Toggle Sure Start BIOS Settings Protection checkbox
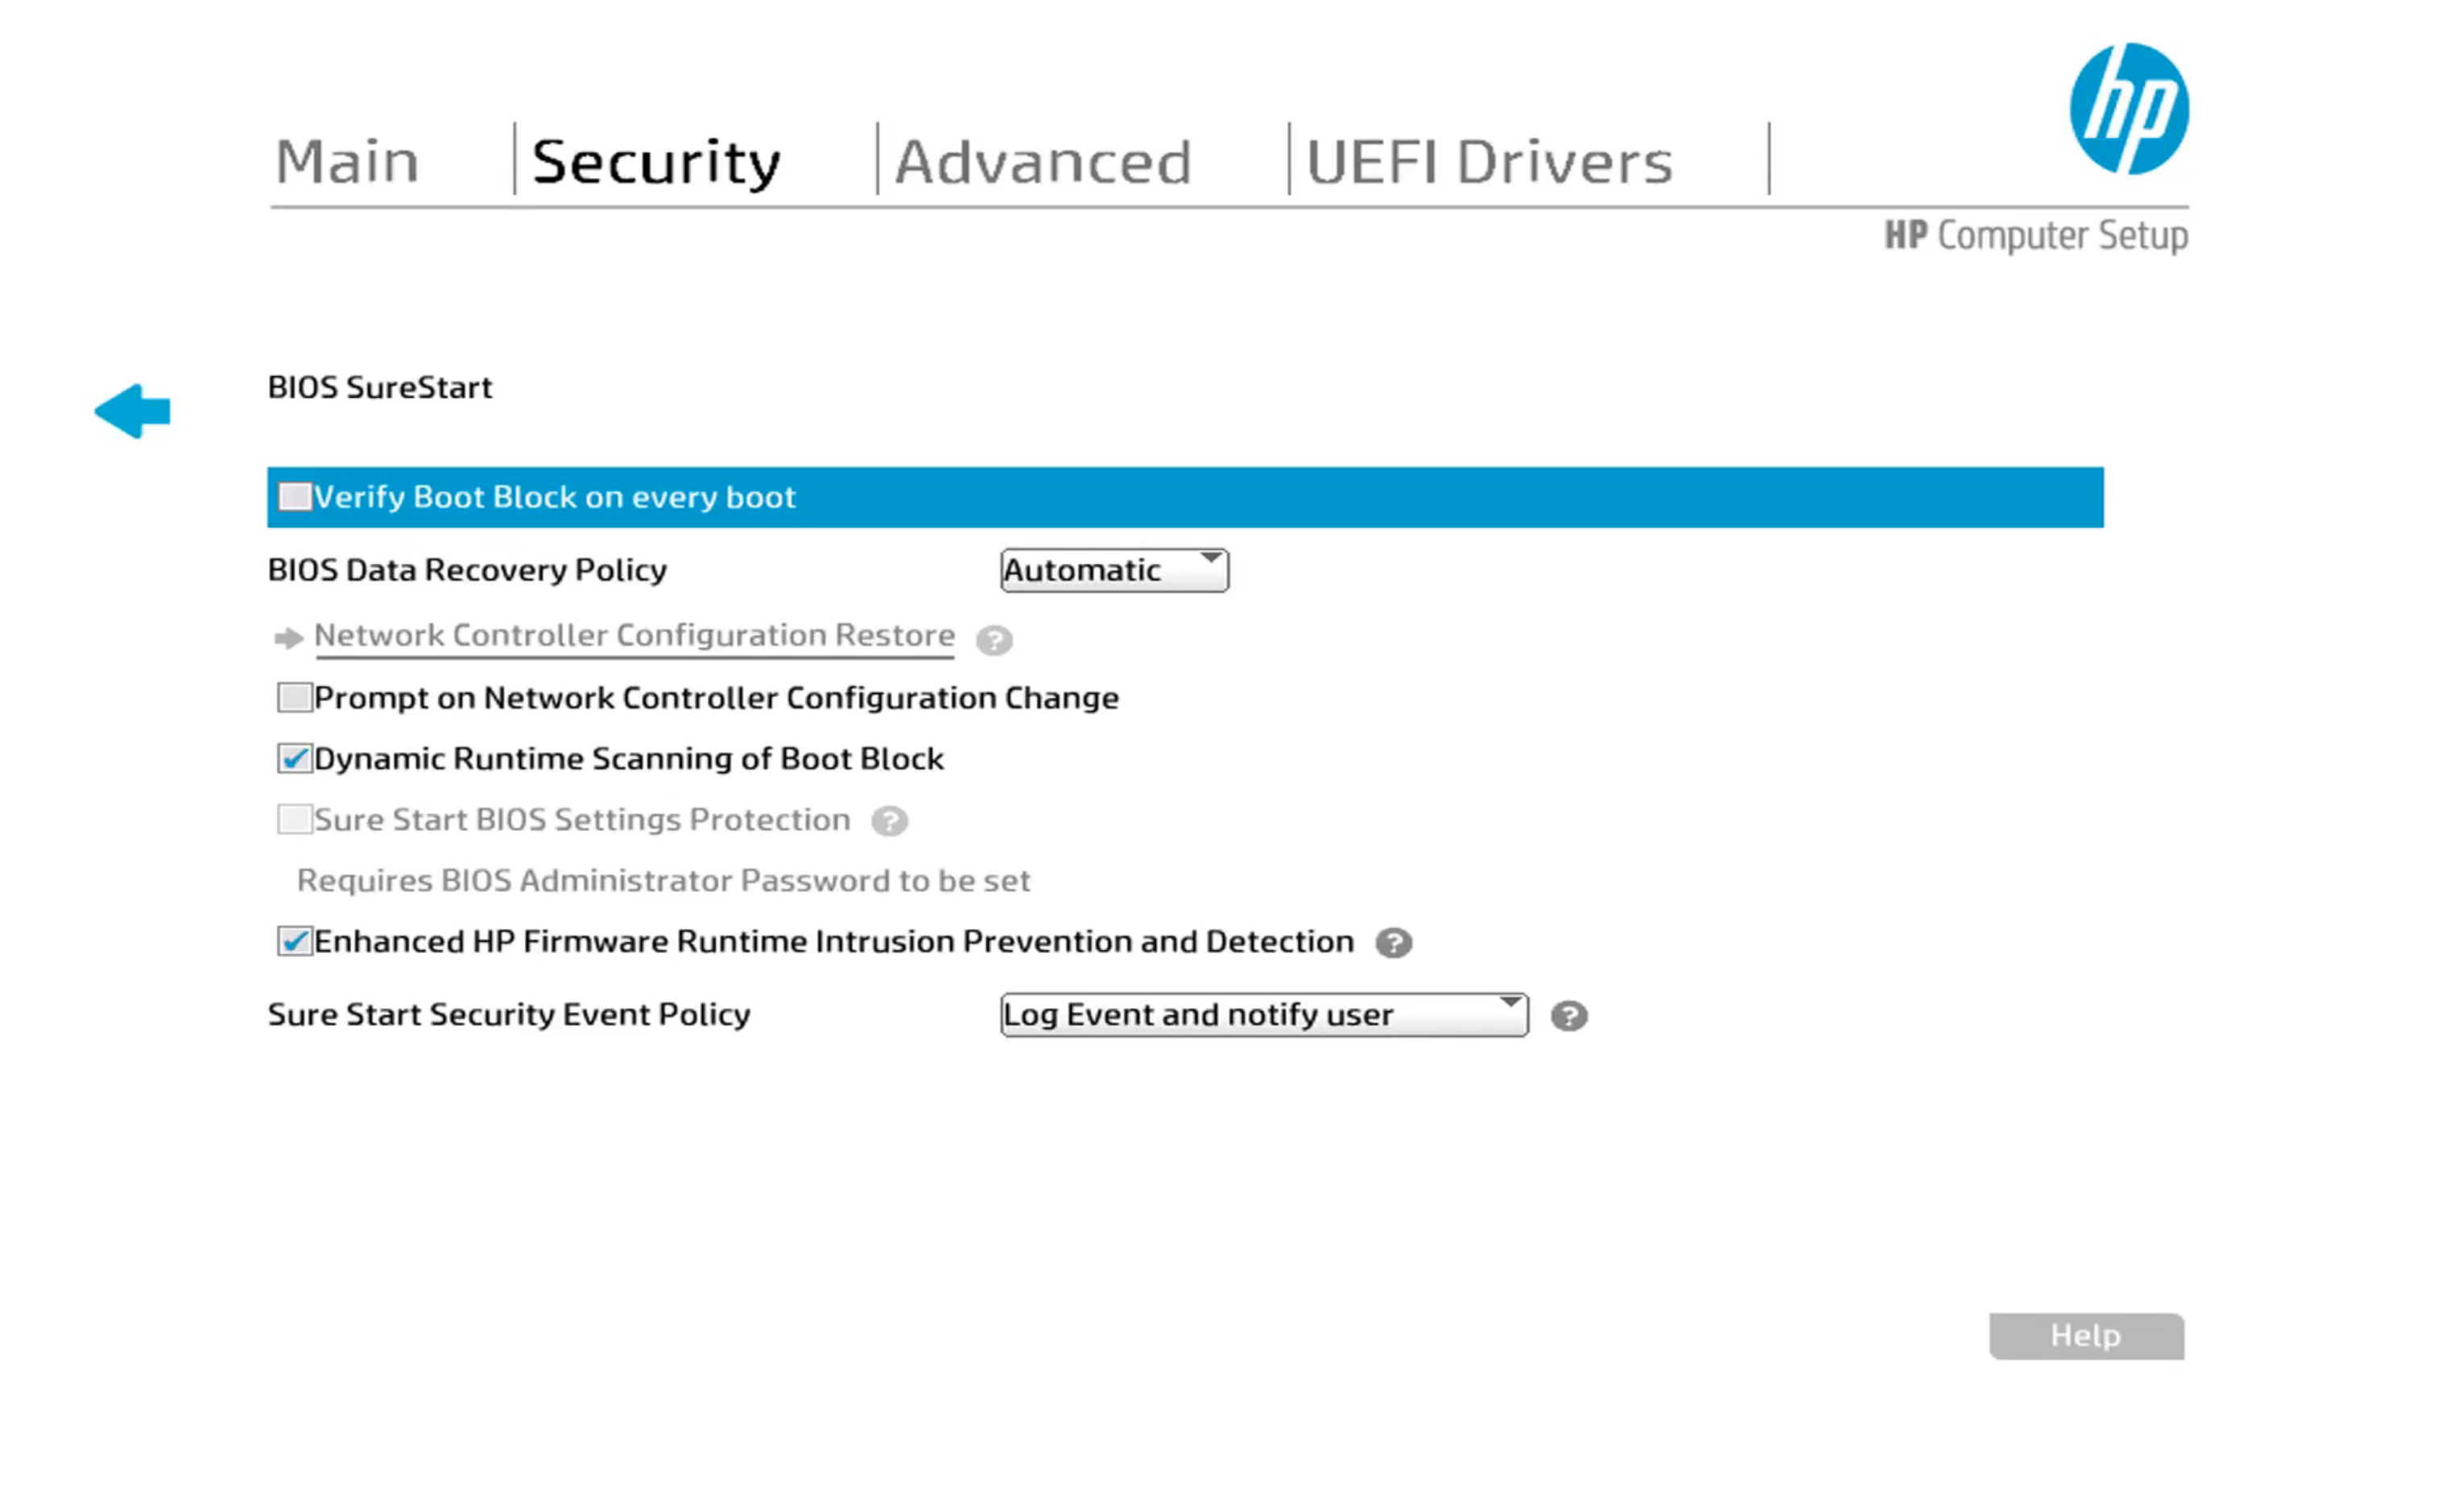 click(x=295, y=820)
